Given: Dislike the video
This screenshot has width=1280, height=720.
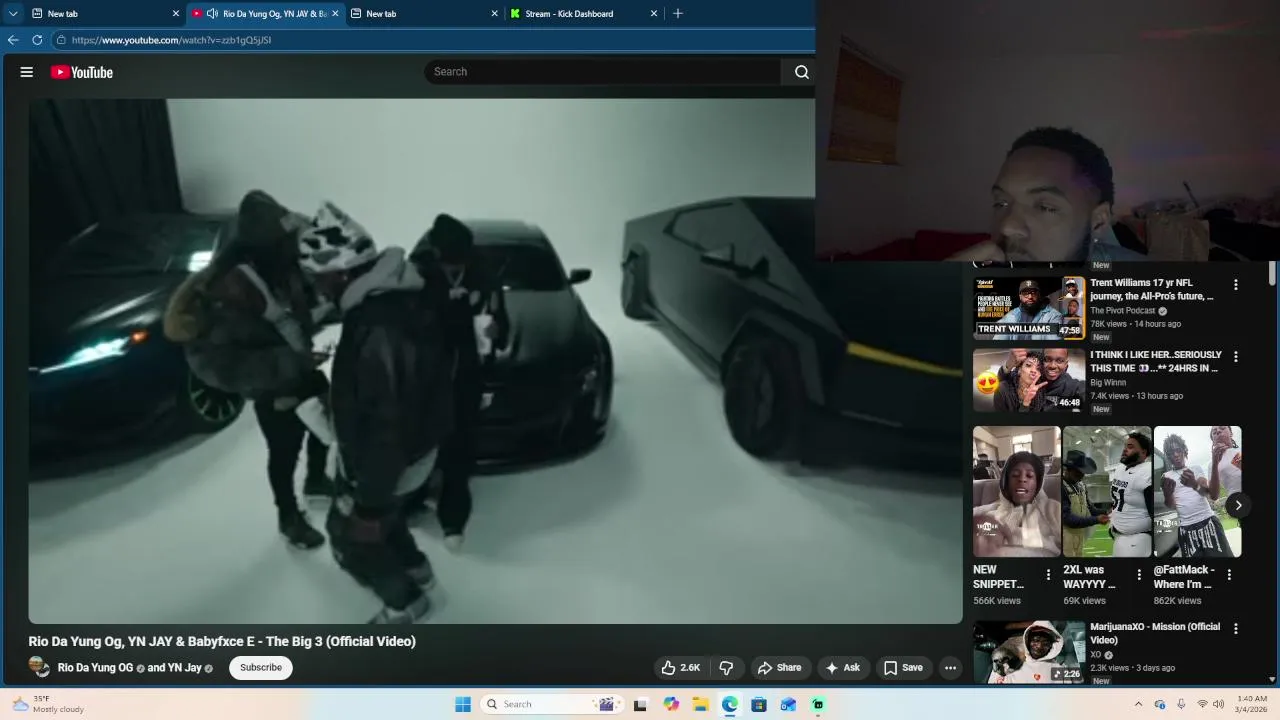Looking at the screenshot, I should (727, 668).
